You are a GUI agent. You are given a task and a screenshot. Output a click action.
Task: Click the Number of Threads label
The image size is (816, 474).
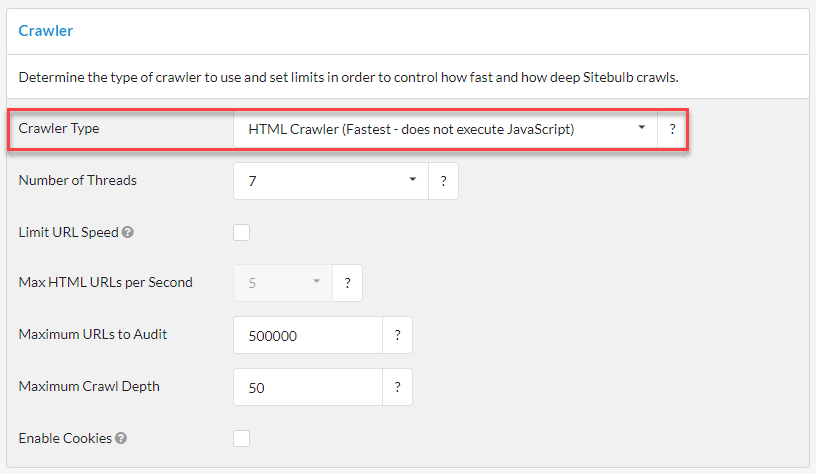[x=78, y=181]
